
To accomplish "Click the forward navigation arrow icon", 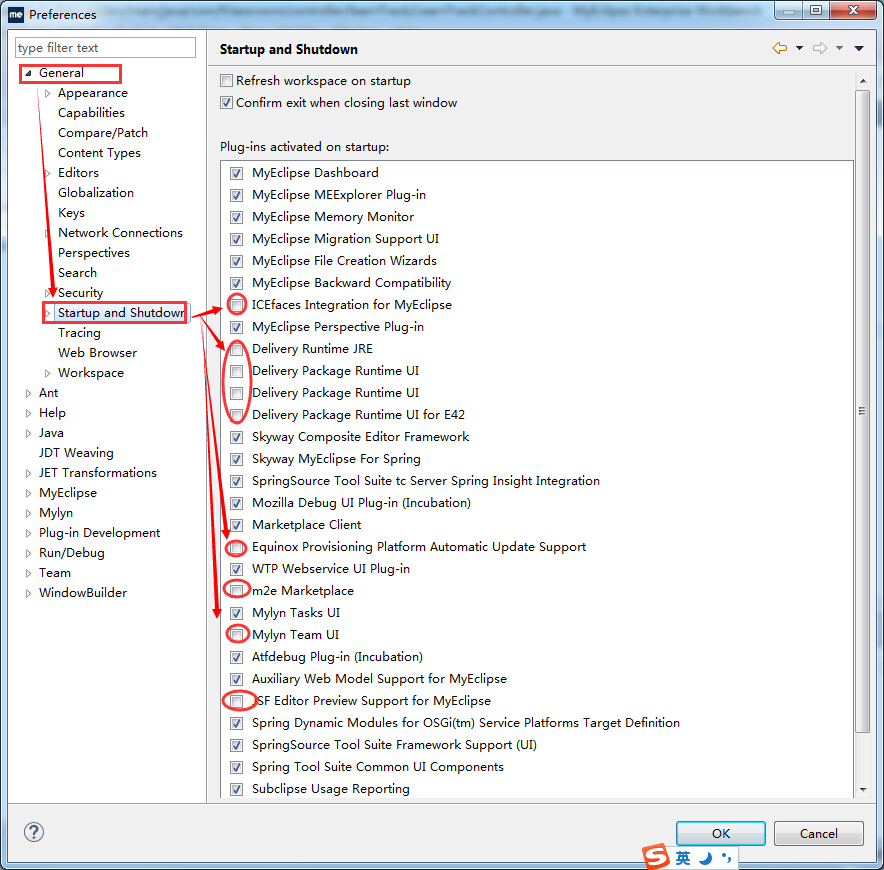I will 820,48.
